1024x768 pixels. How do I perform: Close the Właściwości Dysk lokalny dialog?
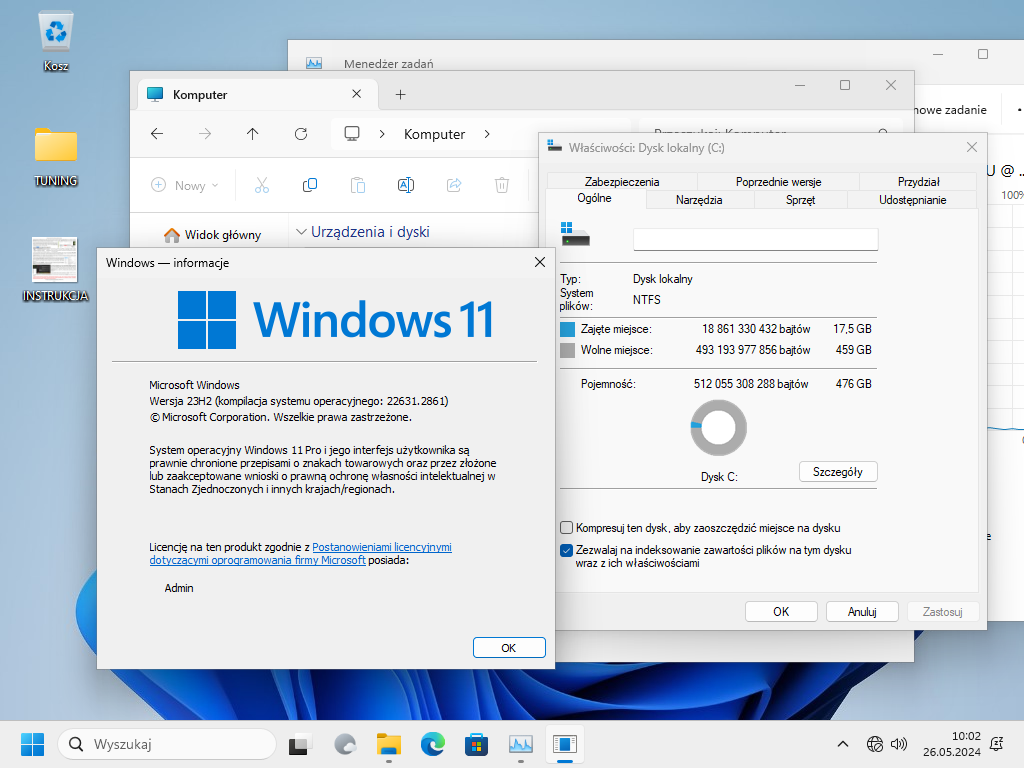(x=972, y=148)
